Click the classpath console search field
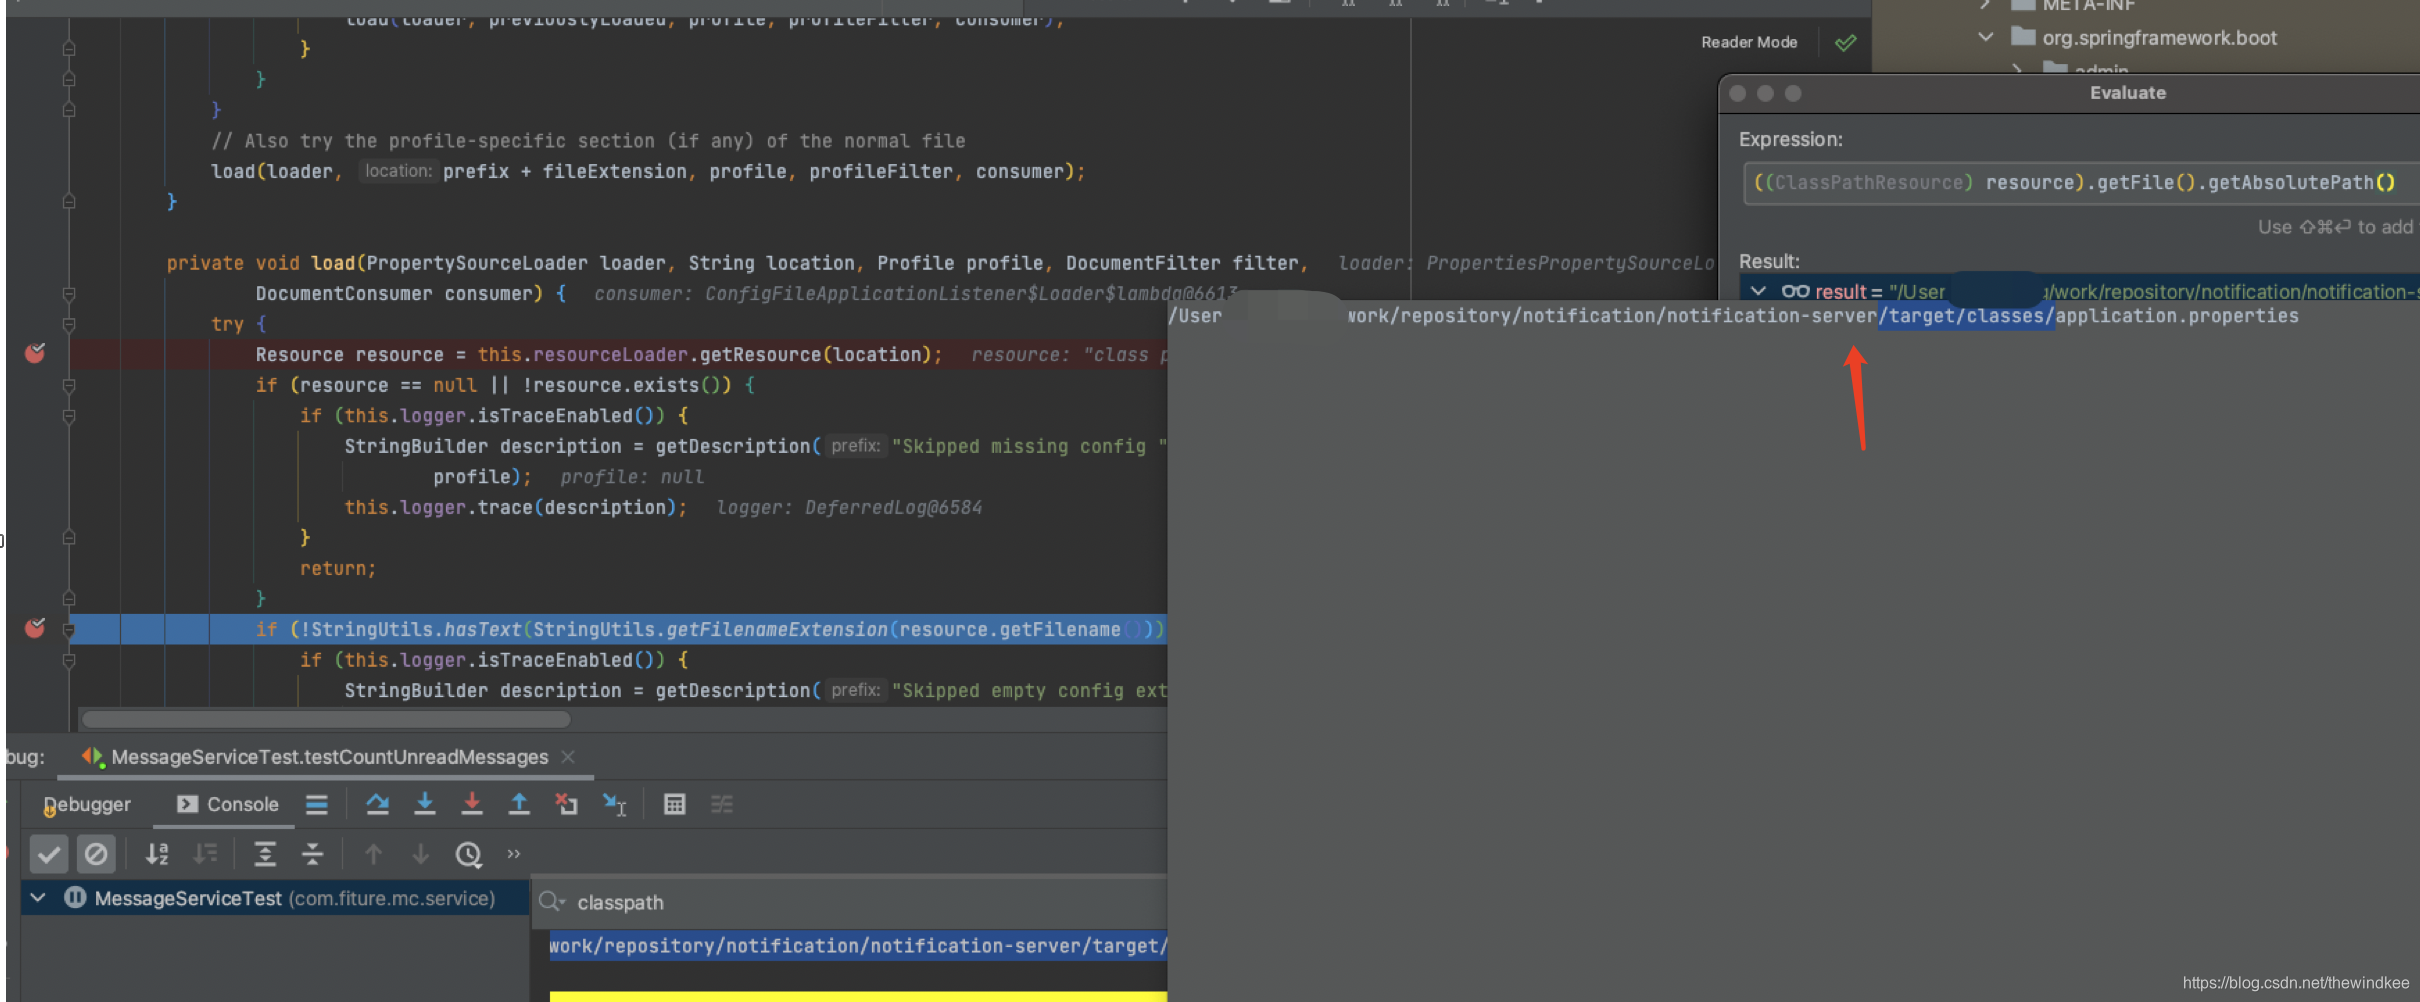 pyautogui.click(x=852, y=902)
